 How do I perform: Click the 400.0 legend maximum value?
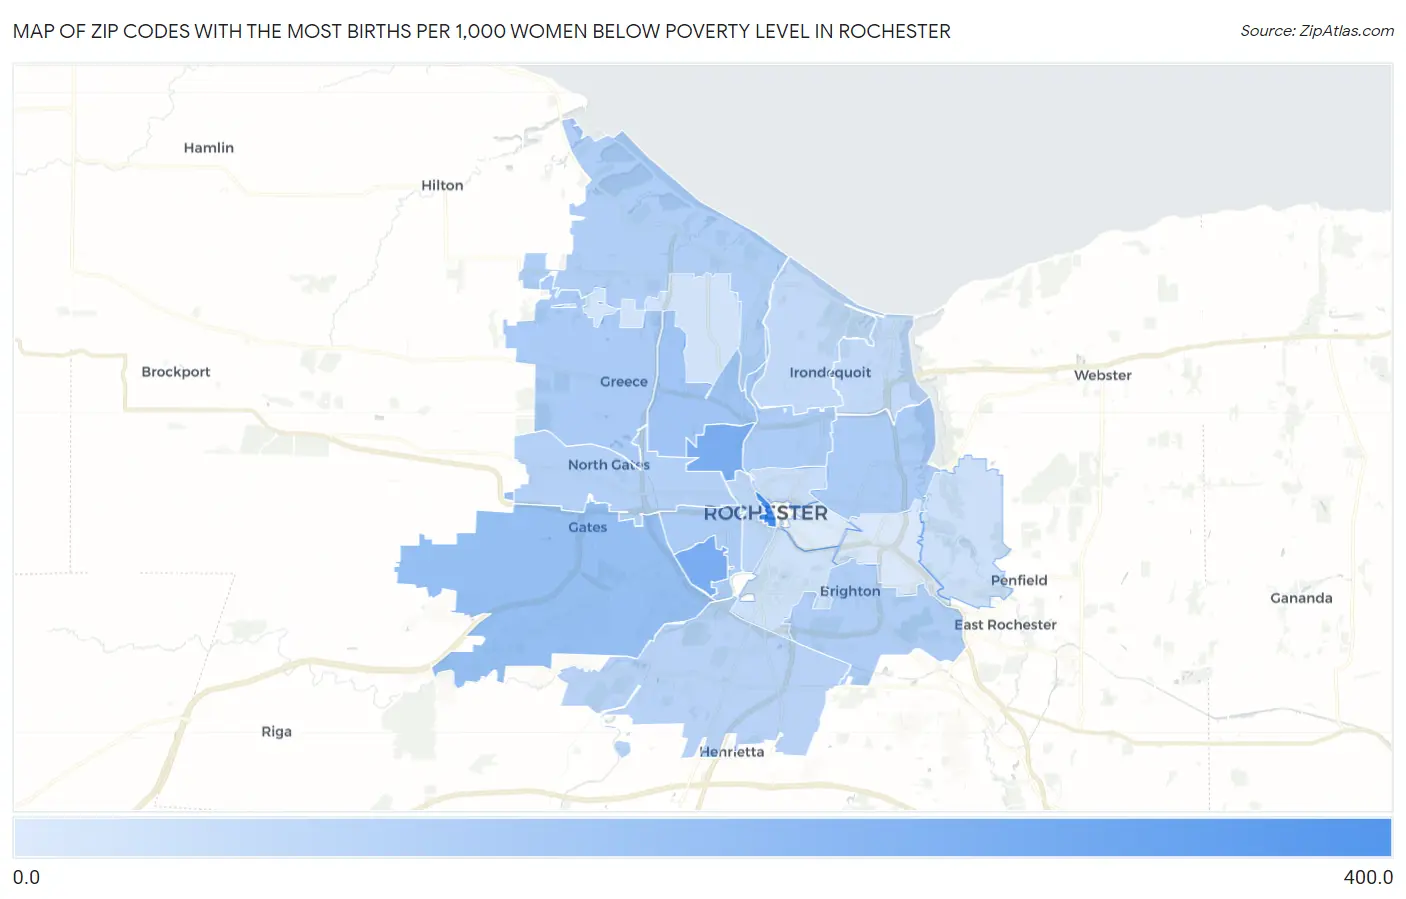tap(1368, 877)
